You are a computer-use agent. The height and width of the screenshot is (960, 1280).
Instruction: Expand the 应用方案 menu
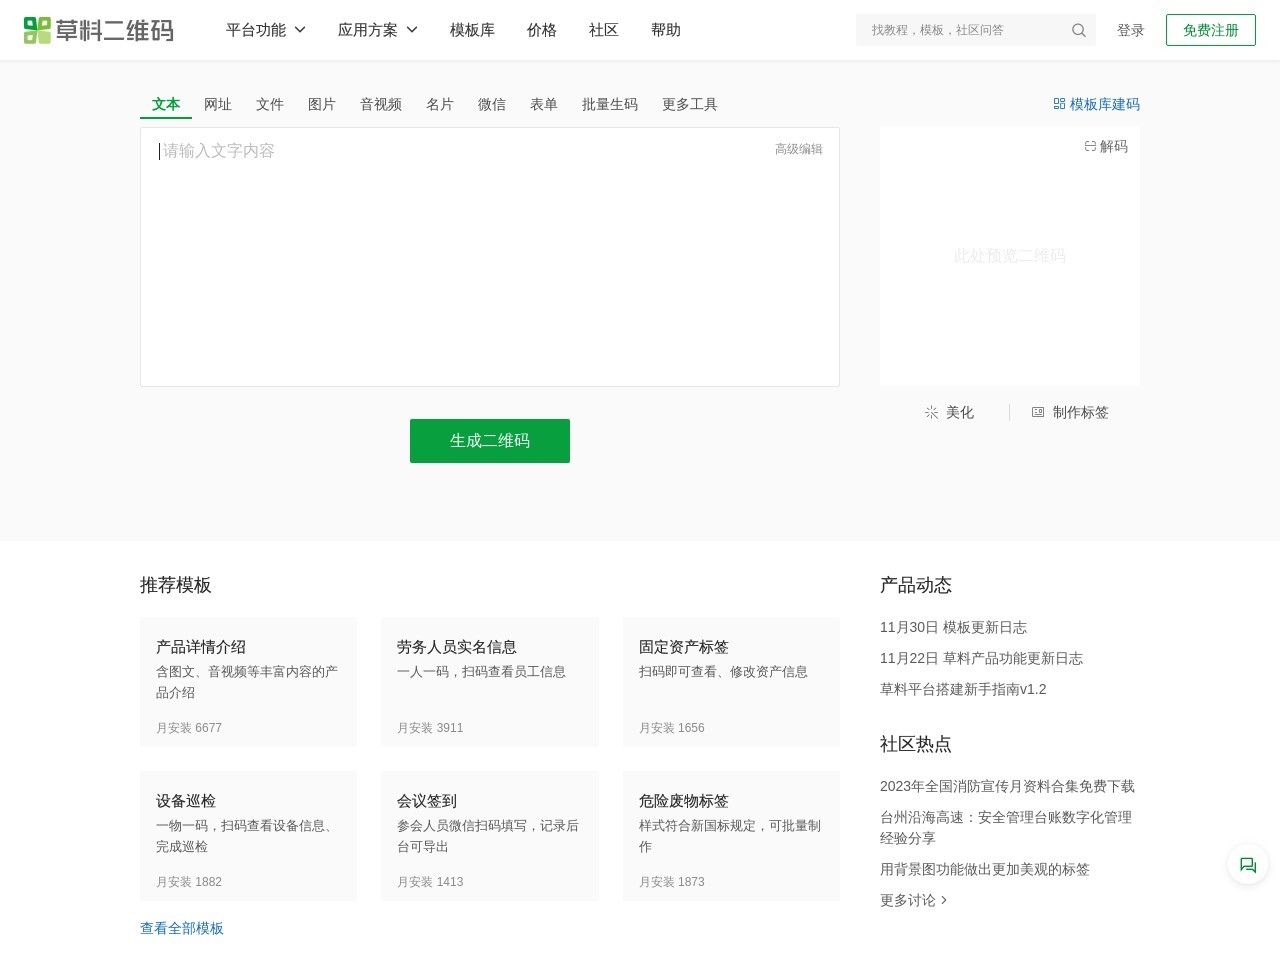[x=377, y=30]
